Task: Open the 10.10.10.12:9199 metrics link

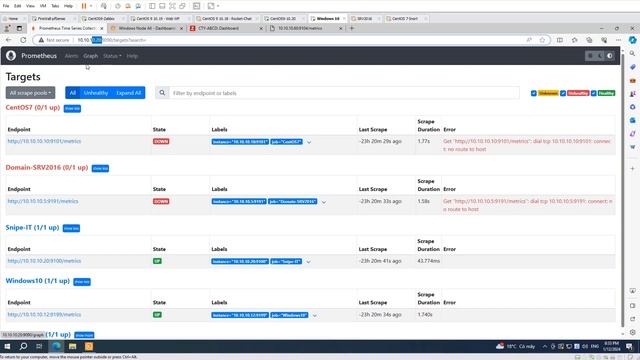Action: [x=44, y=315]
